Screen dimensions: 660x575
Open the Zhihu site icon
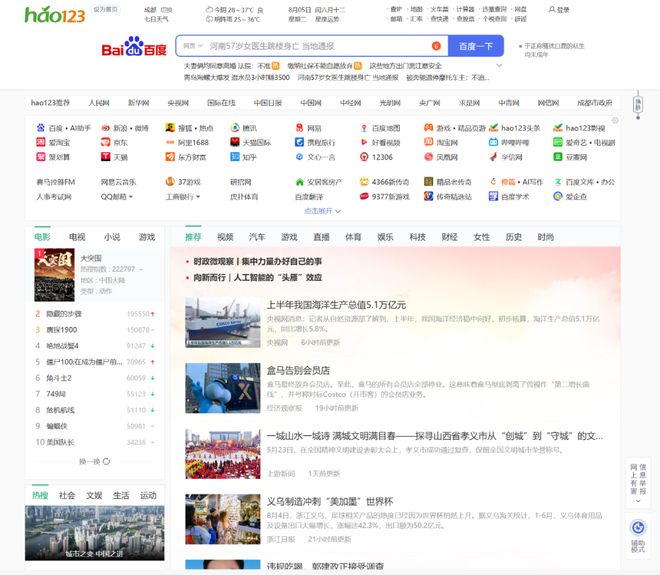click(x=234, y=157)
